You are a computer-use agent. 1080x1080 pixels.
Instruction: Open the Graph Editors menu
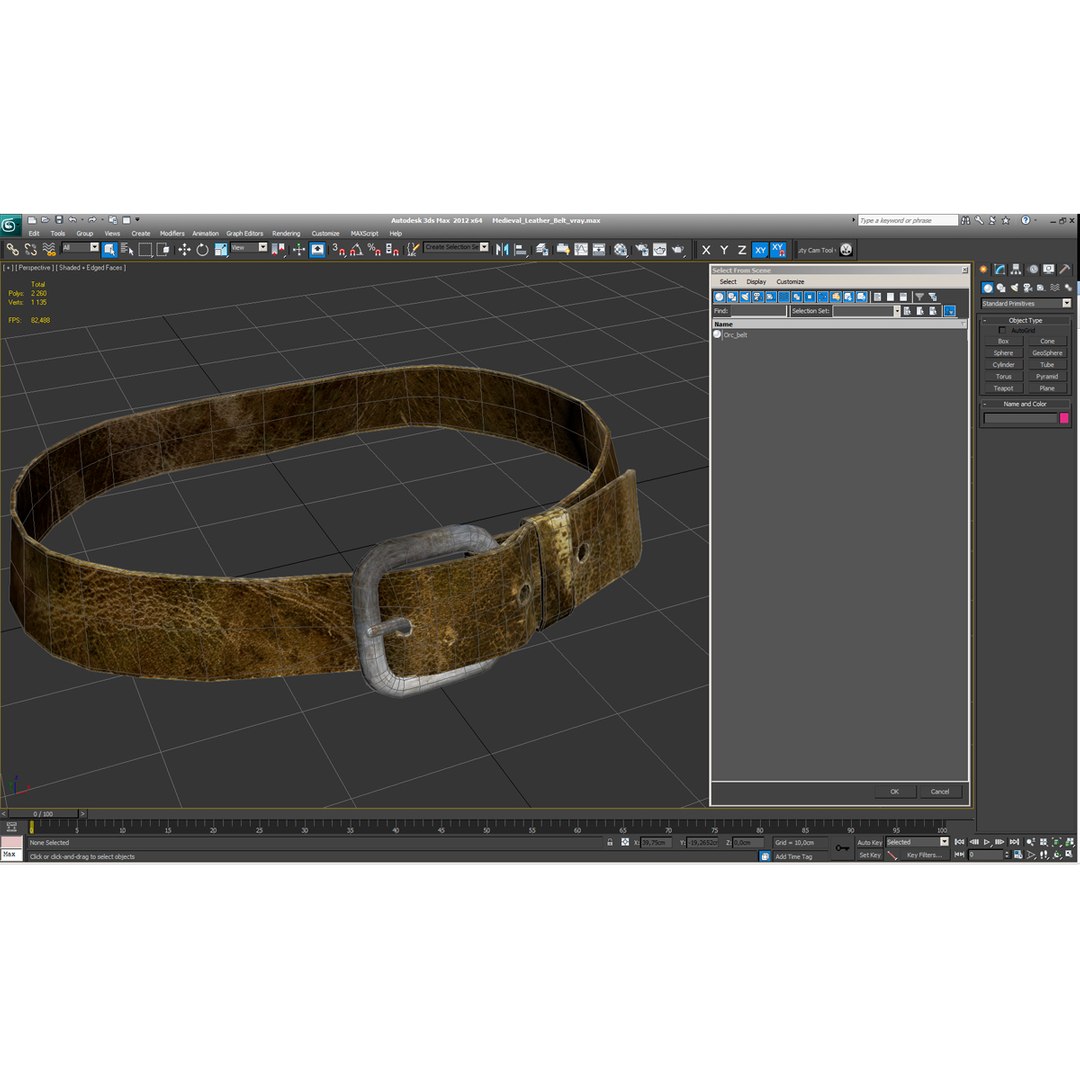point(245,233)
